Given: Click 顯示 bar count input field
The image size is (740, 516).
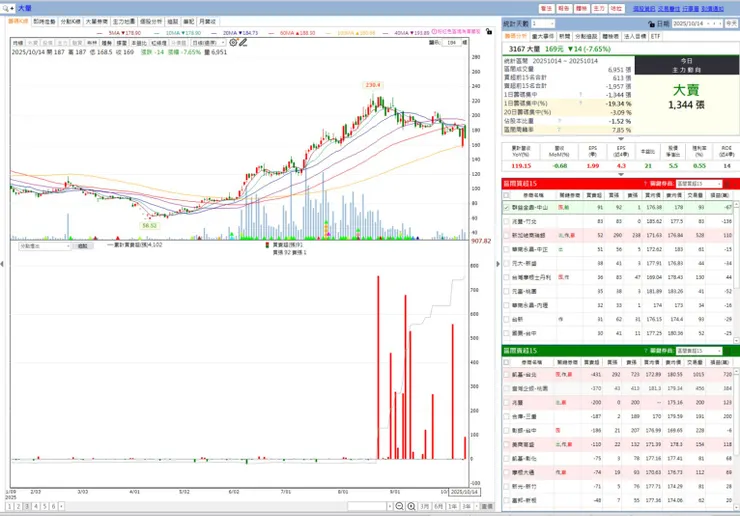Looking at the screenshot, I should point(452,42).
